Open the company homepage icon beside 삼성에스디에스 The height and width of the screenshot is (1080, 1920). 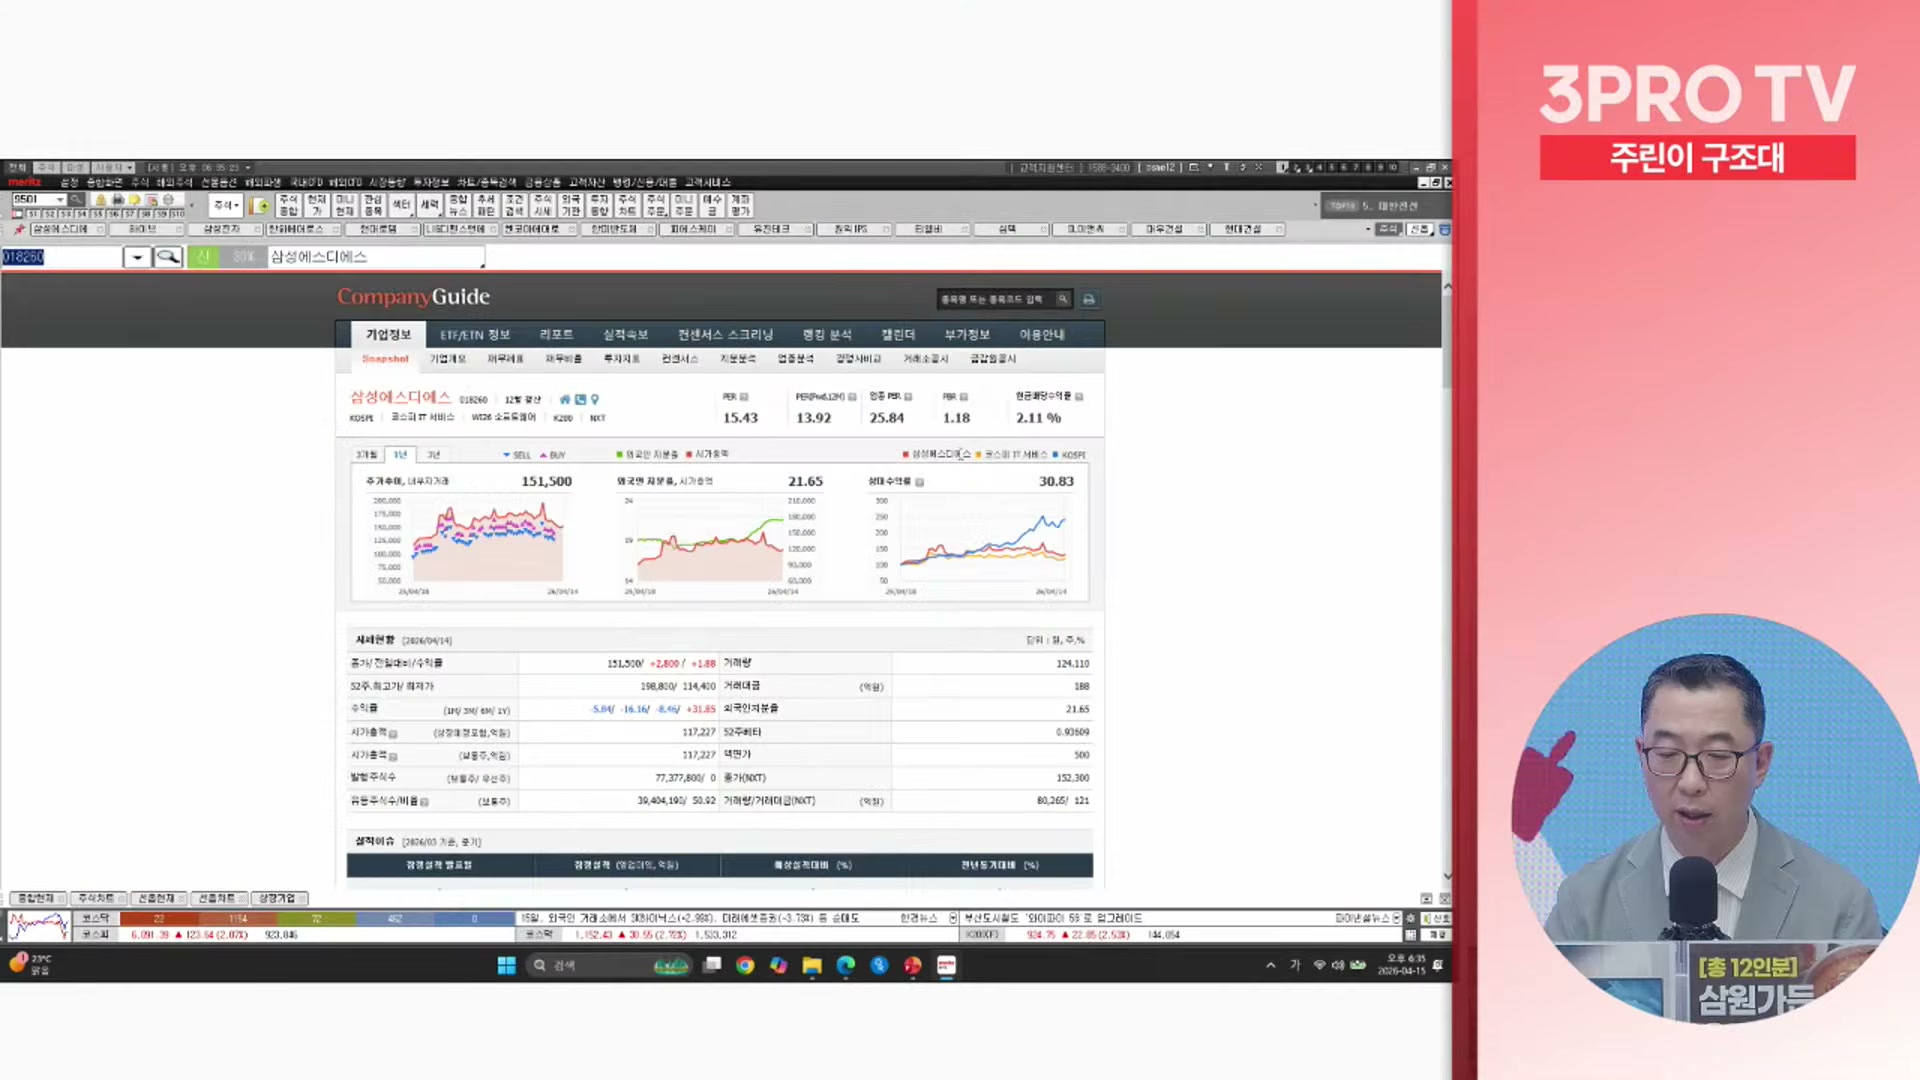(x=565, y=399)
